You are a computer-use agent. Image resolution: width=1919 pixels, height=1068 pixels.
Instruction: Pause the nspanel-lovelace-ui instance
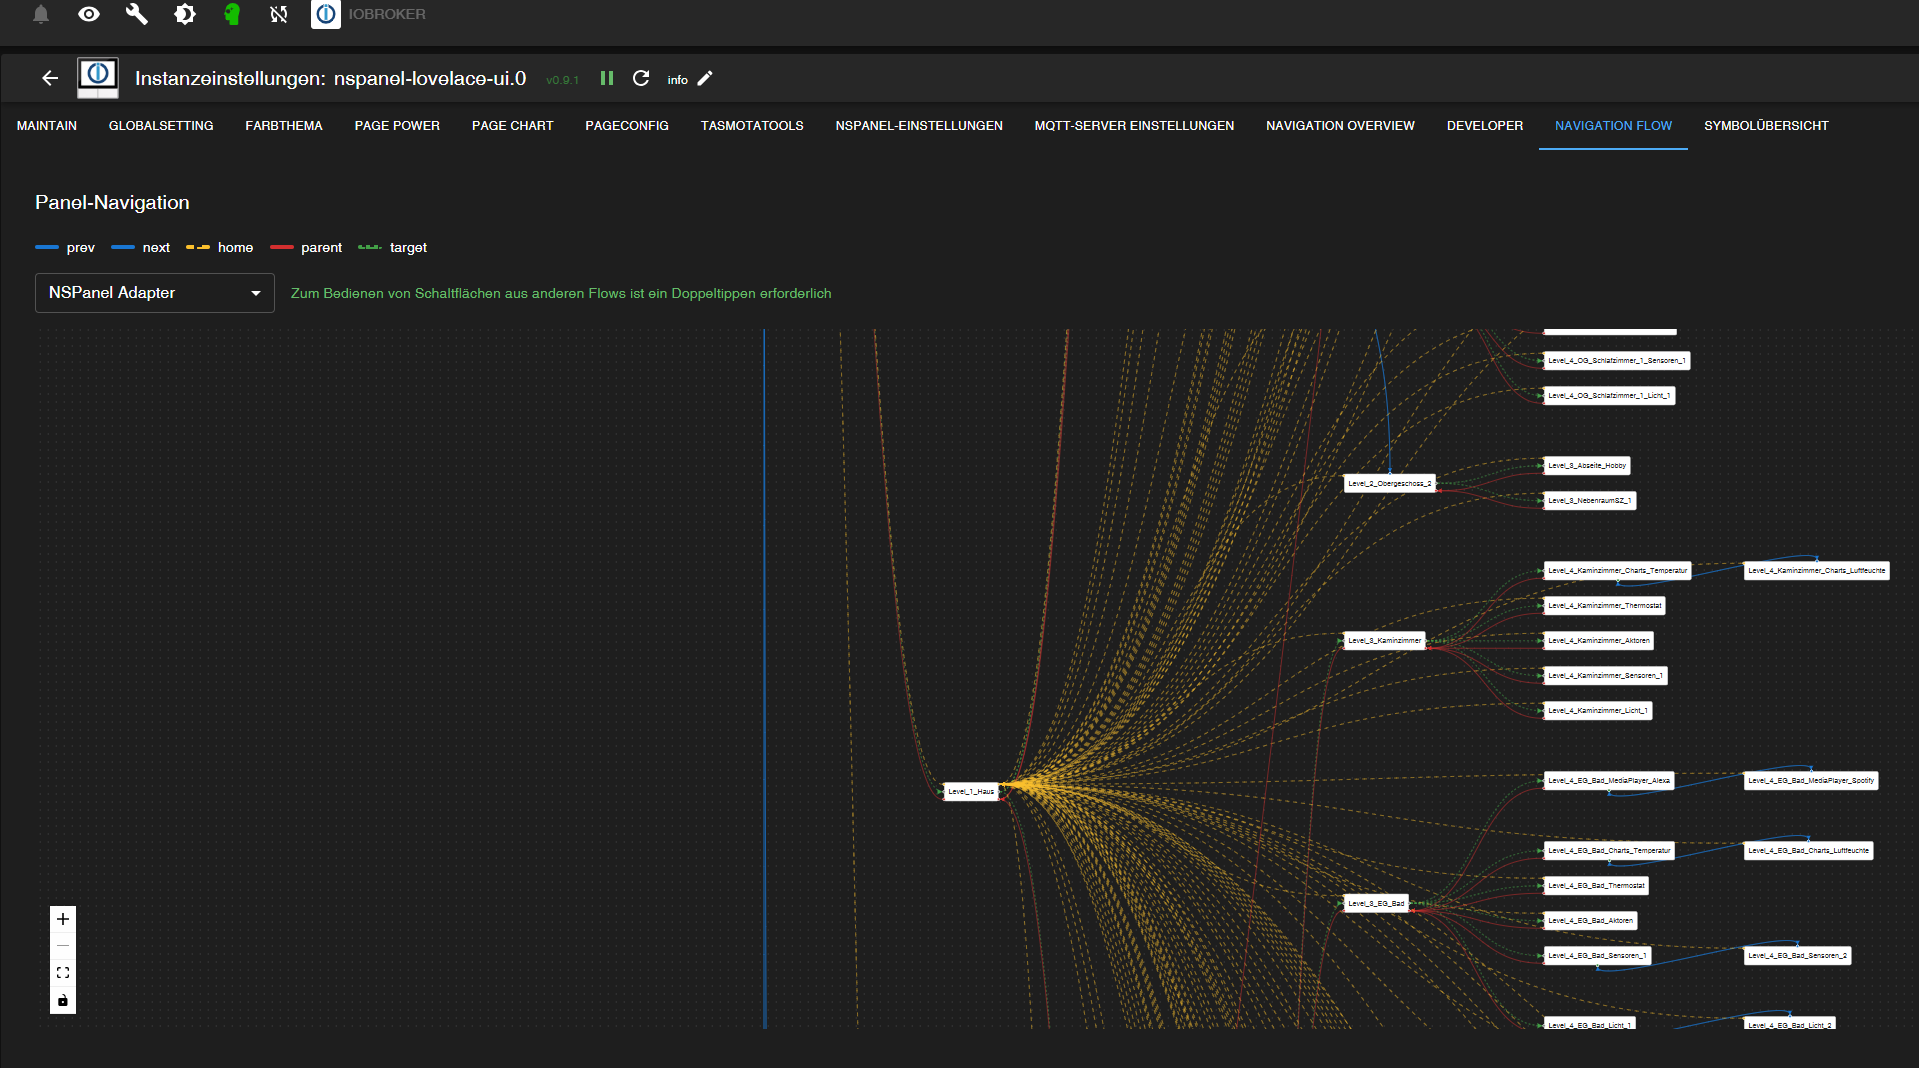(x=606, y=78)
